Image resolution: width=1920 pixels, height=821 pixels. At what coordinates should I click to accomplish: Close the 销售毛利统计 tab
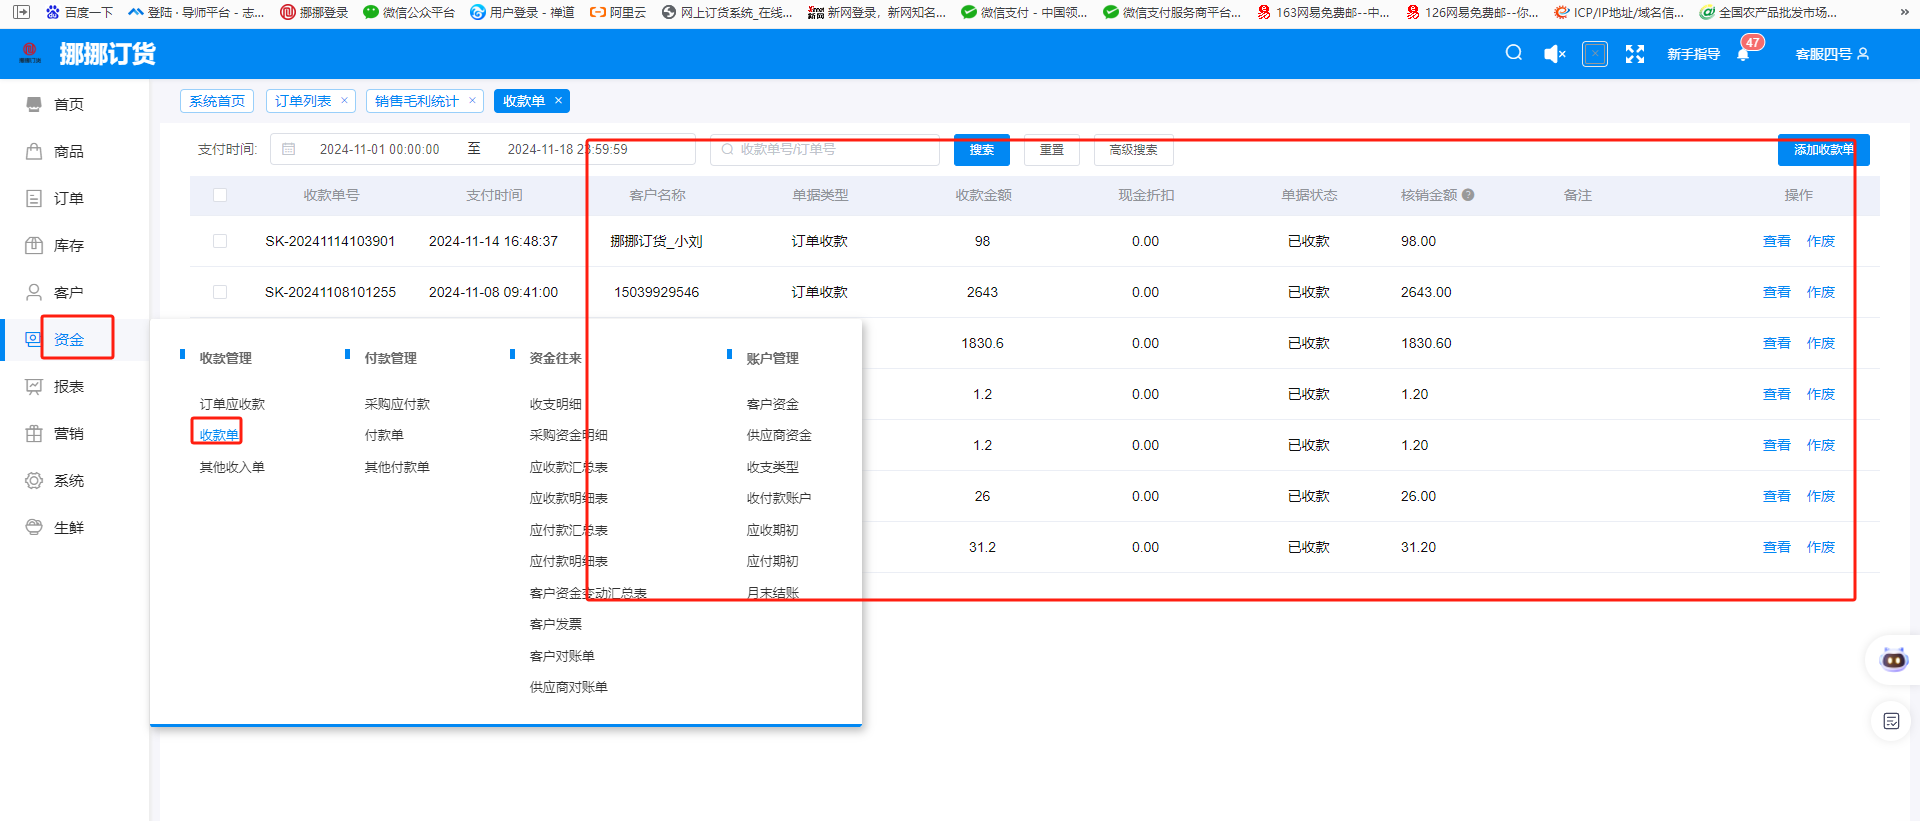tap(472, 101)
